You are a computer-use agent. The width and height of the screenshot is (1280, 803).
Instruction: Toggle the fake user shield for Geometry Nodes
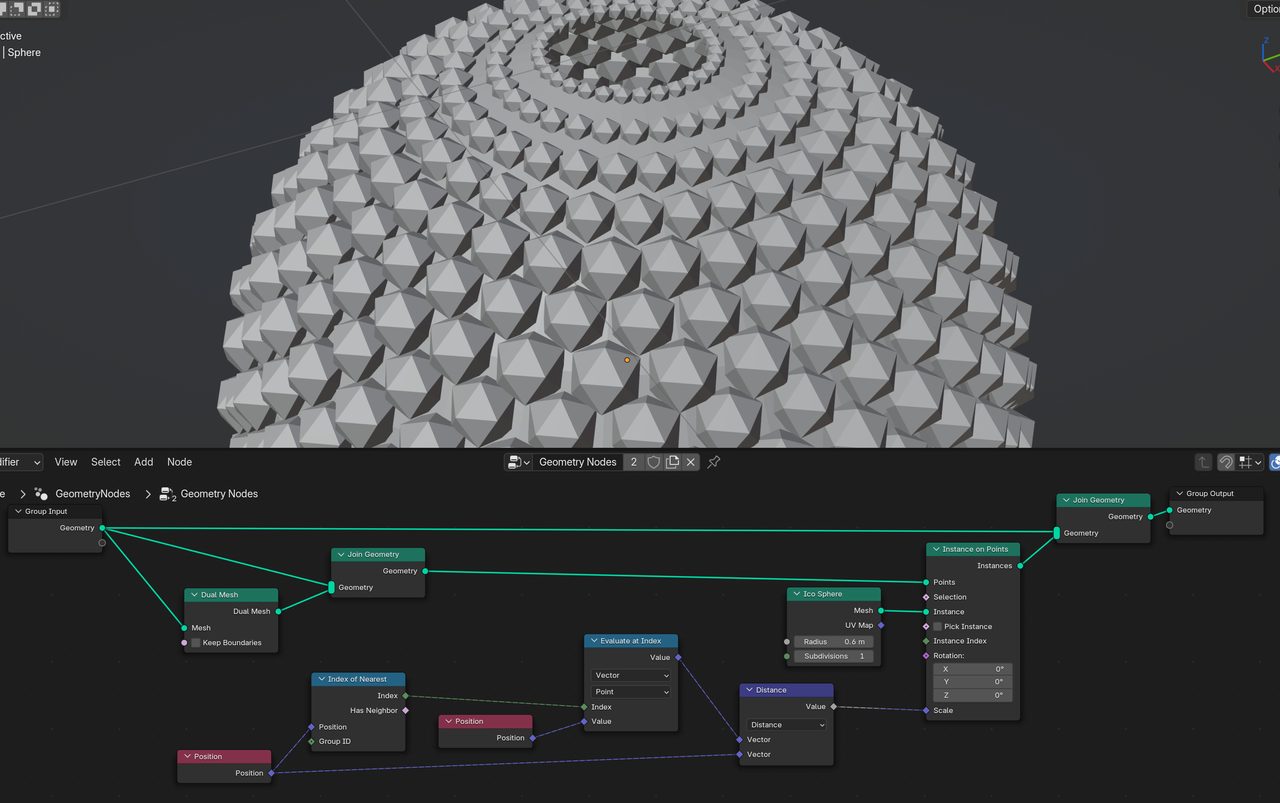point(654,462)
